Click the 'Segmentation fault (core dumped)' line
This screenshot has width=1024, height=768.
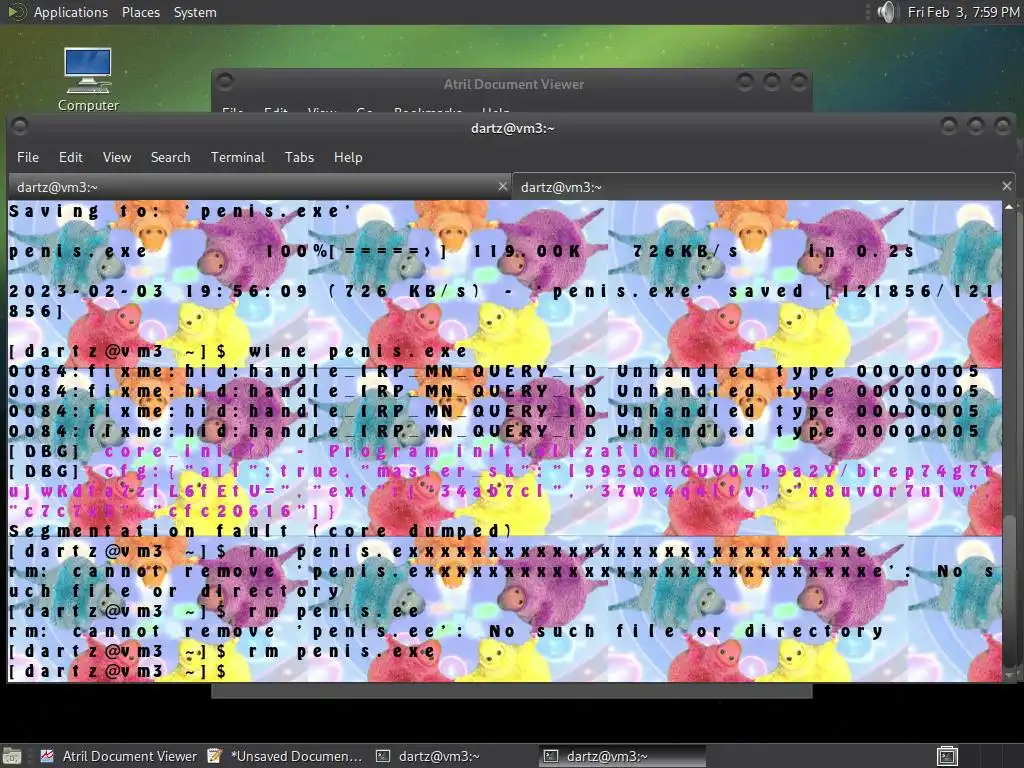261,532
